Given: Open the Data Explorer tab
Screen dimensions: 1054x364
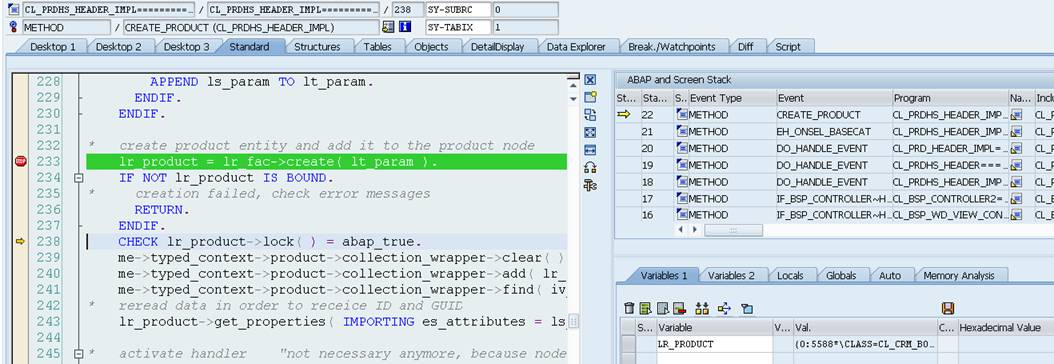Looking at the screenshot, I should [x=576, y=46].
